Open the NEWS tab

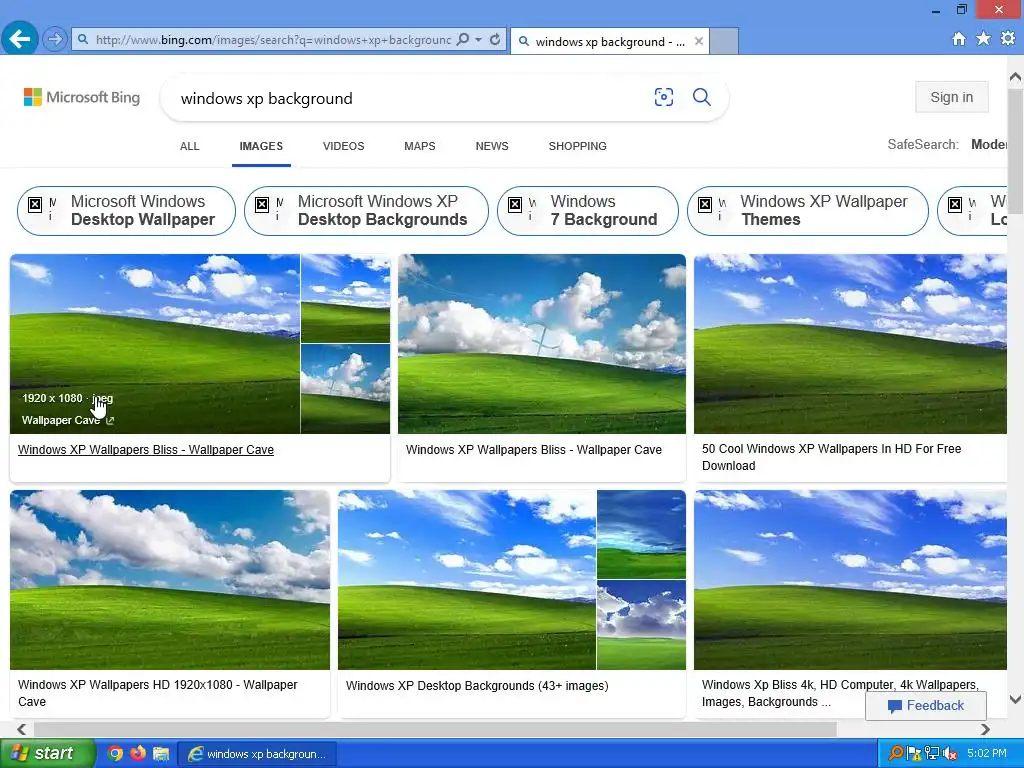pos(492,146)
